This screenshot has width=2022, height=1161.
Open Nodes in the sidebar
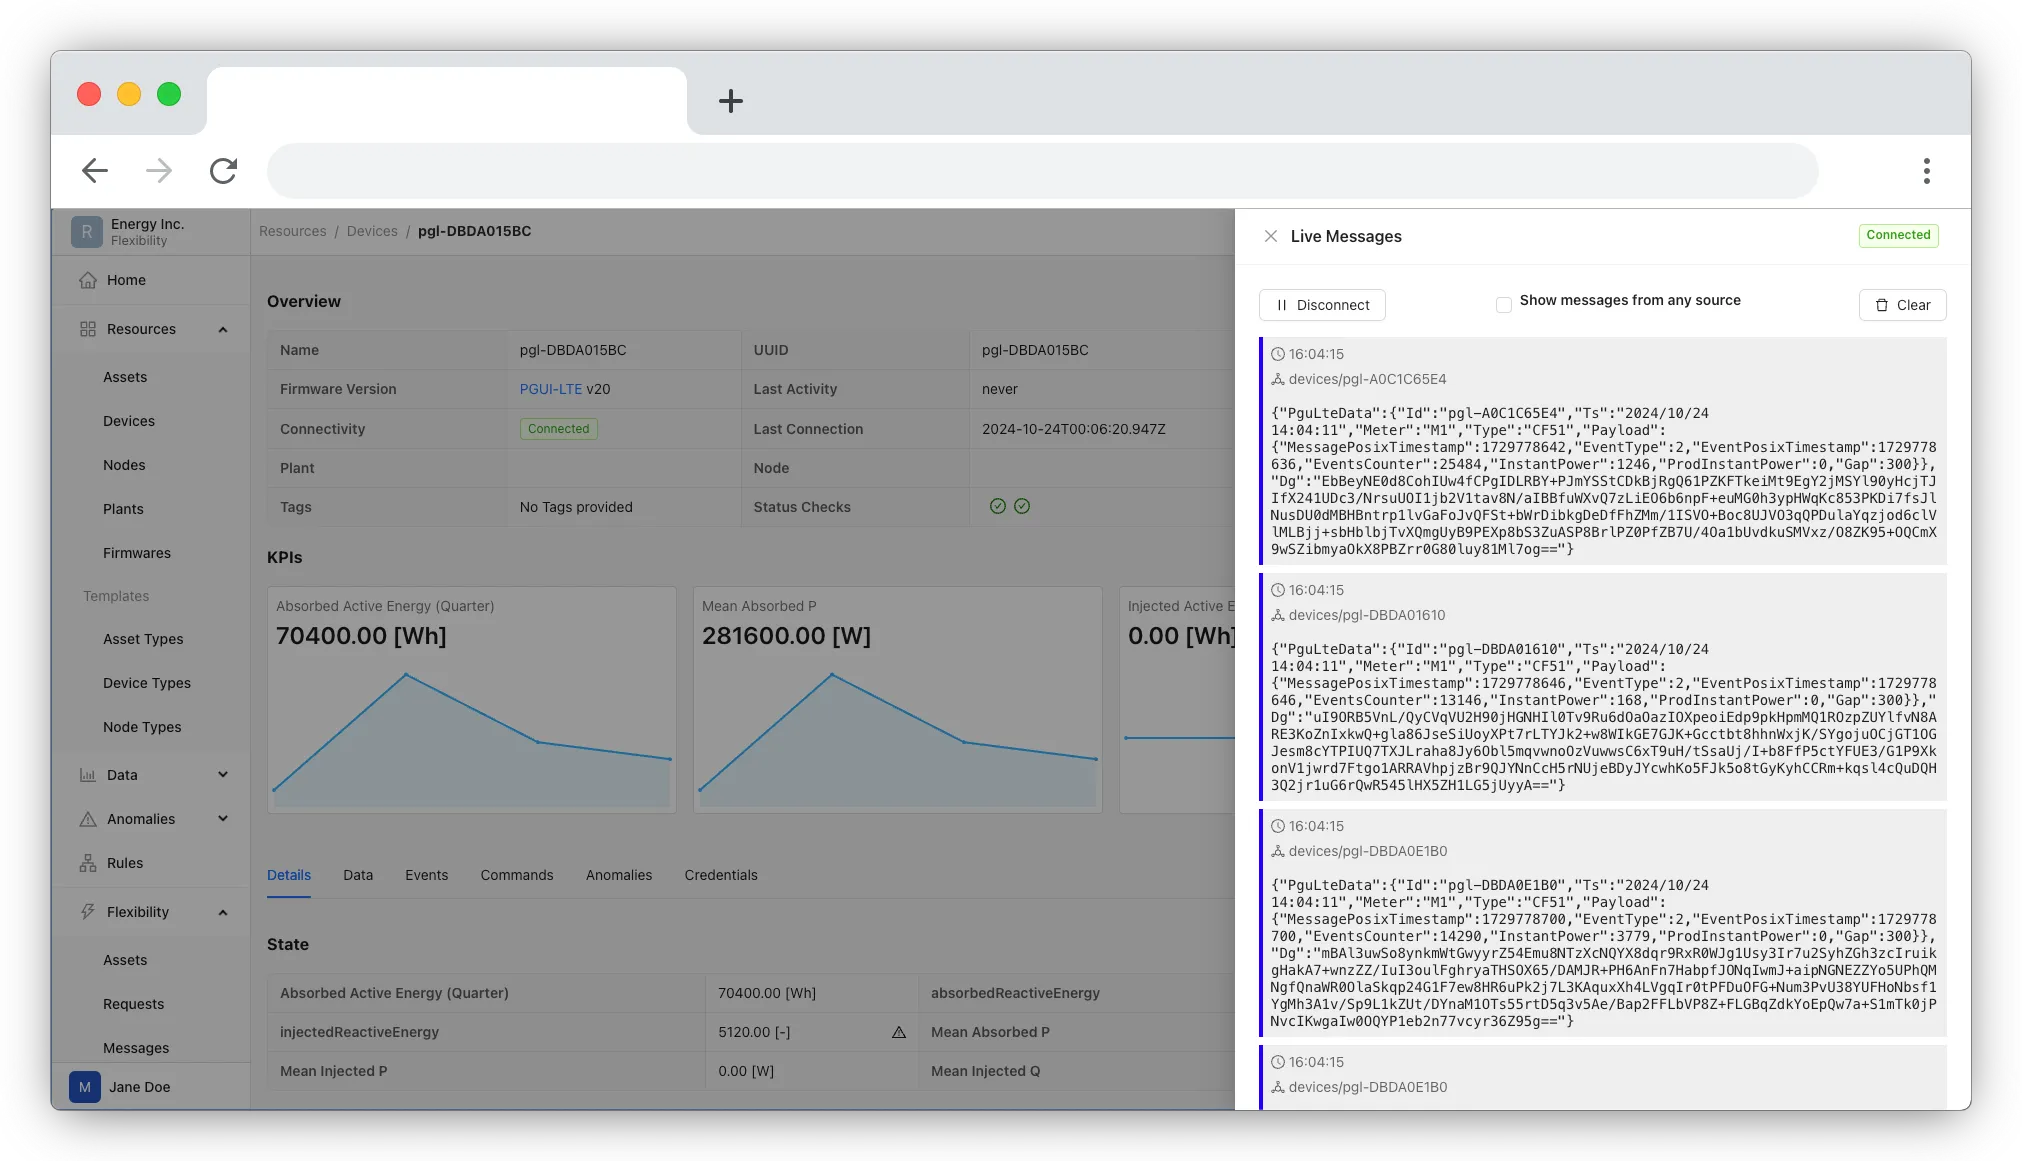[124, 465]
